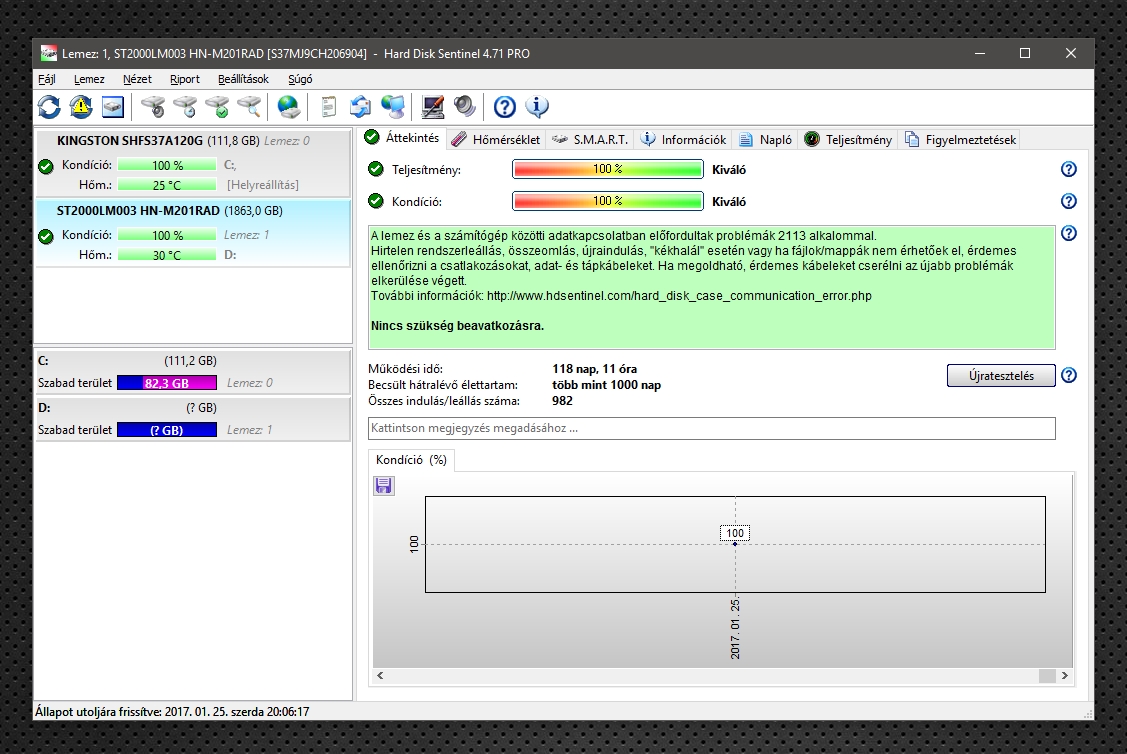Click the Kondíció 100 % gradient bar

pyautogui.click(x=607, y=201)
